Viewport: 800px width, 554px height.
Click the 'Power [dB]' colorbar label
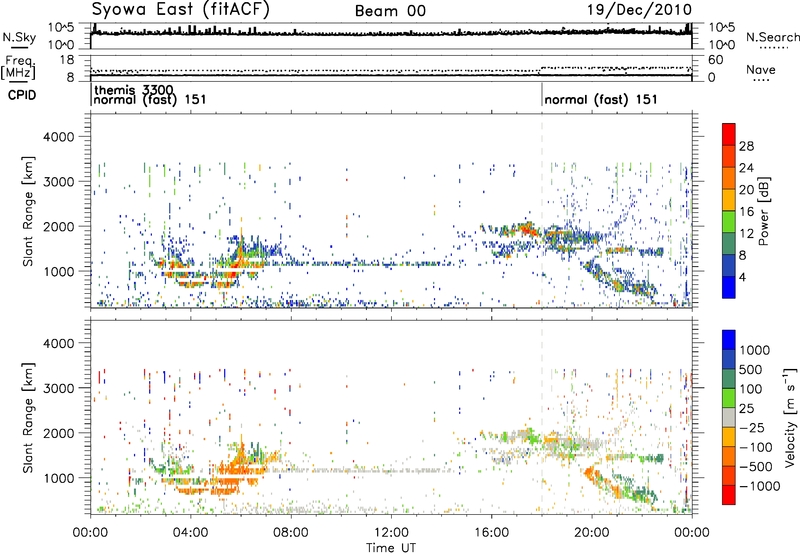[763, 212]
